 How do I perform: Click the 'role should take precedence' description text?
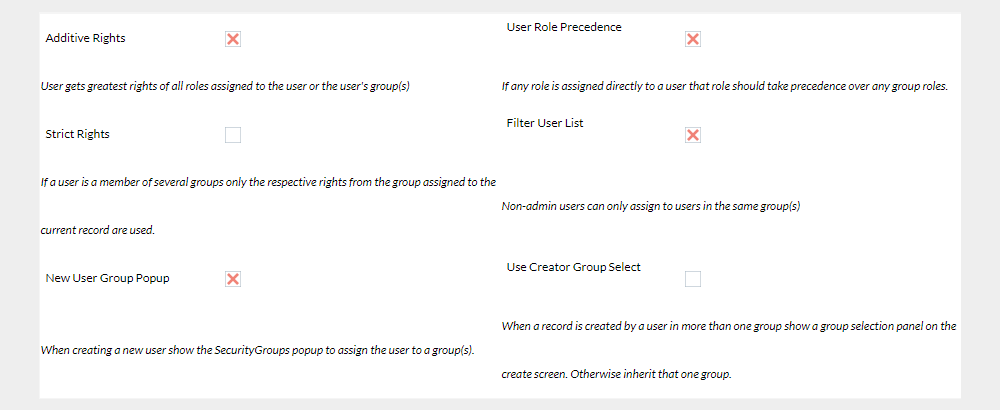[x=724, y=86]
